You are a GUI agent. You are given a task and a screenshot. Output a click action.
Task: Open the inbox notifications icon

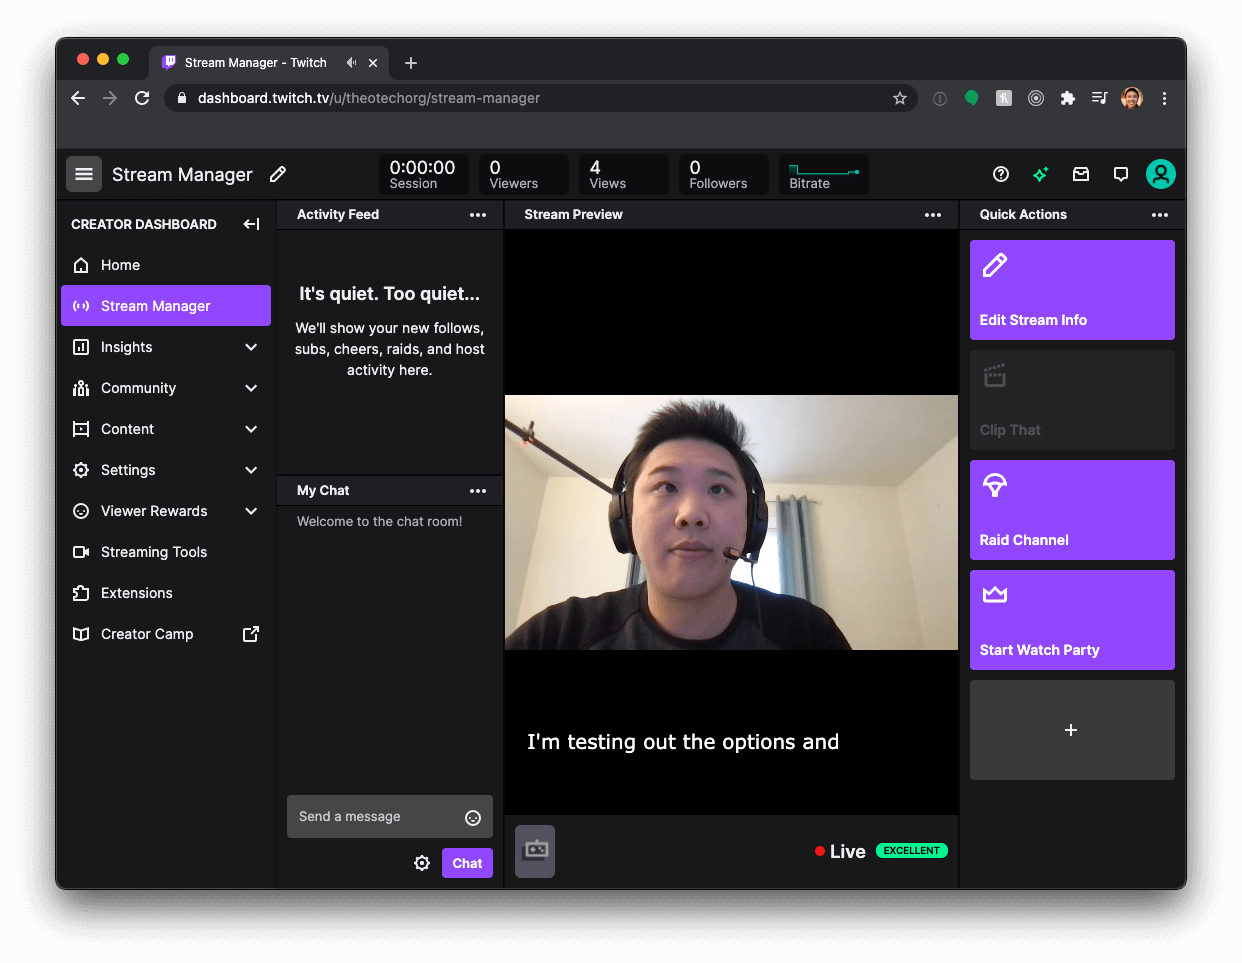(x=1081, y=174)
